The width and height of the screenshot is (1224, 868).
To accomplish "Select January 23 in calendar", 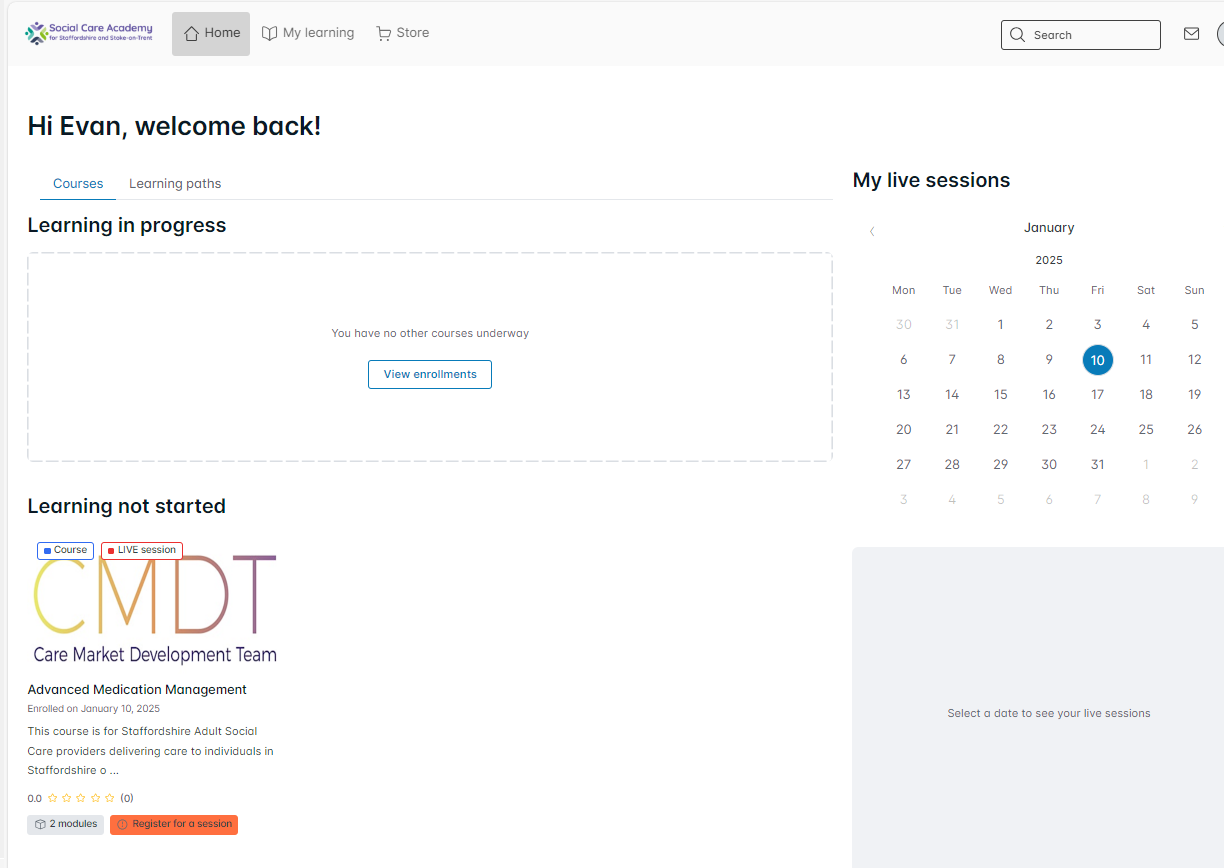I will pos(1049,430).
